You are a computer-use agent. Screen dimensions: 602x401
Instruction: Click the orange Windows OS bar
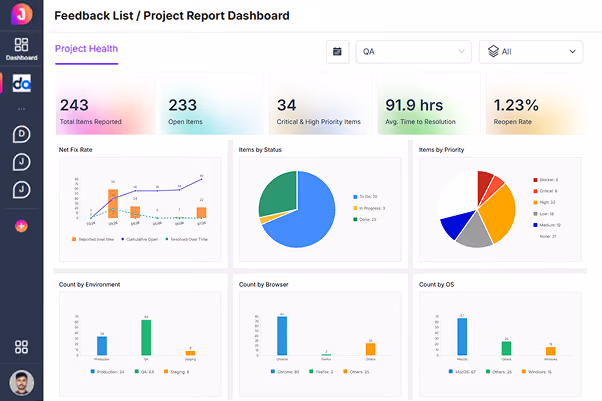pyautogui.click(x=551, y=351)
